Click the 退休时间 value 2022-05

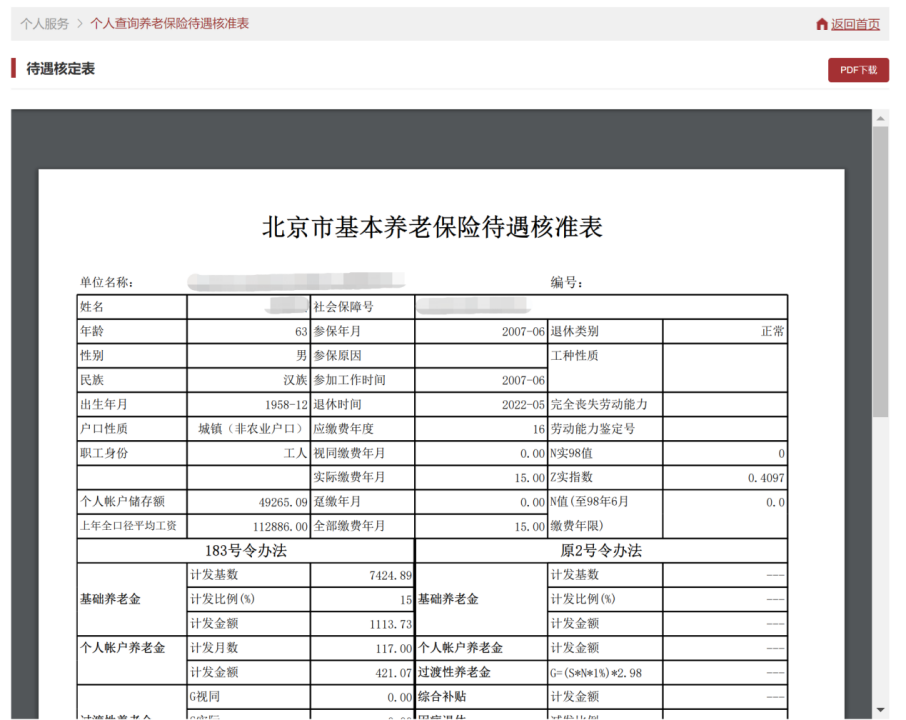pyautogui.click(x=524, y=405)
